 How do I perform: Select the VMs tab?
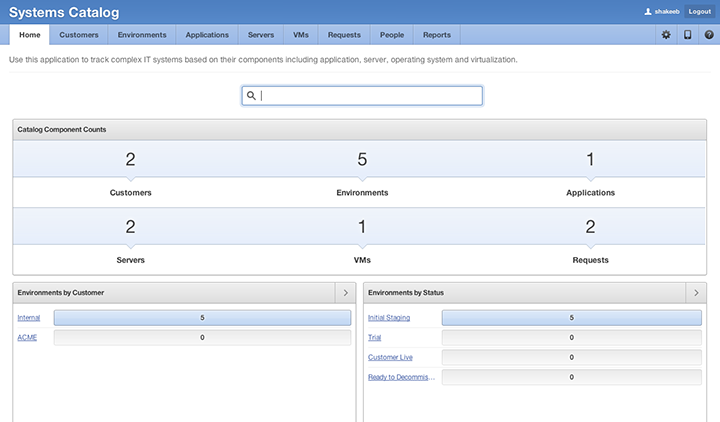[300, 35]
